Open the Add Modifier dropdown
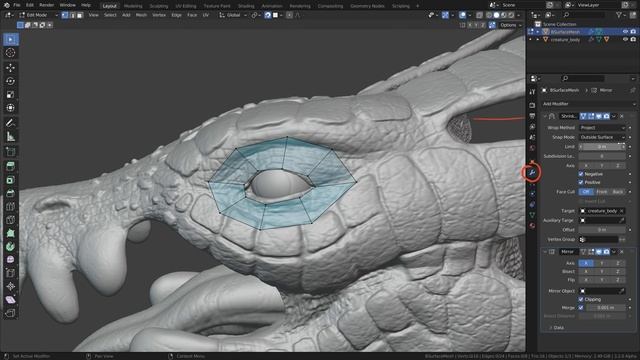The width and height of the screenshot is (640, 360). coord(589,104)
